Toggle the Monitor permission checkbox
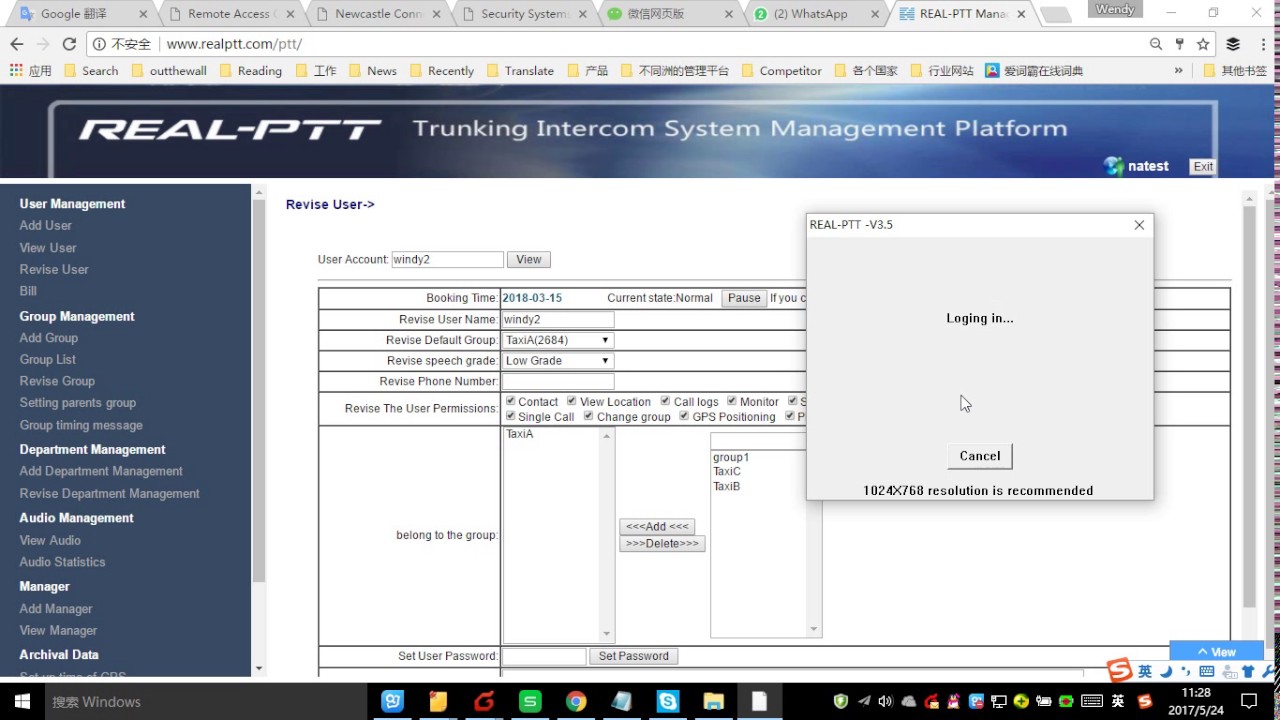The width and height of the screenshot is (1280, 720). pos(732,401)
